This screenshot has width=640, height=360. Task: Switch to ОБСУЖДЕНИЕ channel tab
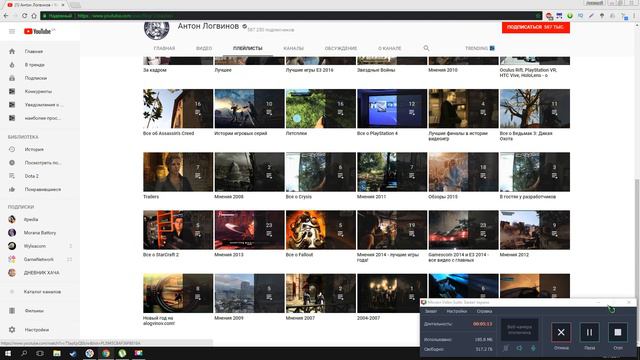pos(341,48)
